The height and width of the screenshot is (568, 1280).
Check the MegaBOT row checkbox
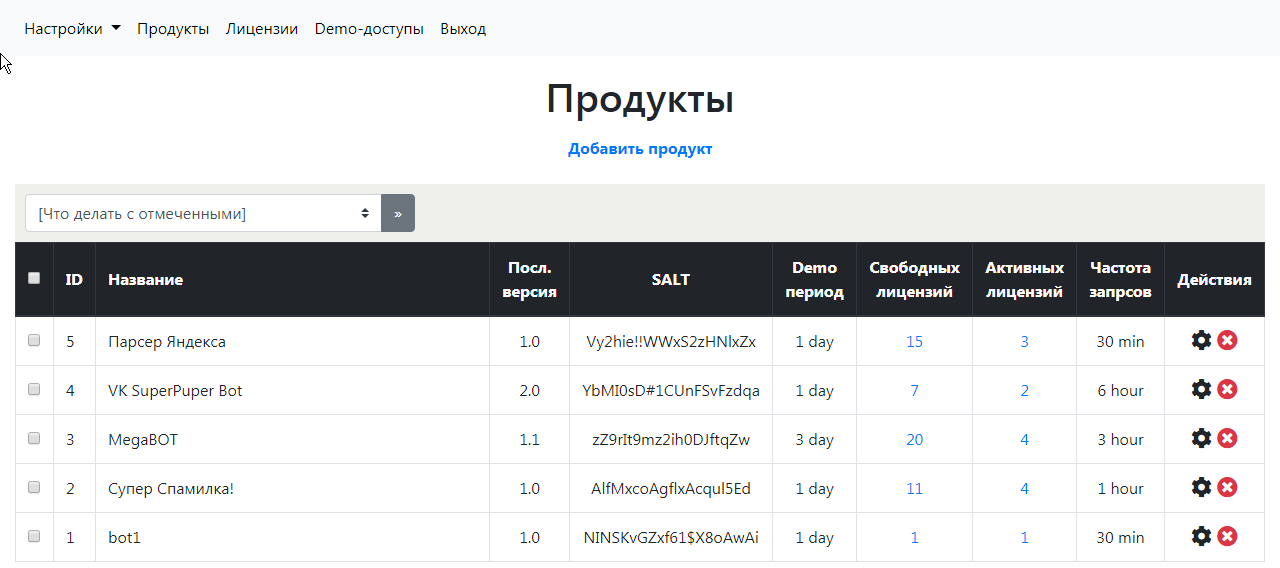[34, 439]
